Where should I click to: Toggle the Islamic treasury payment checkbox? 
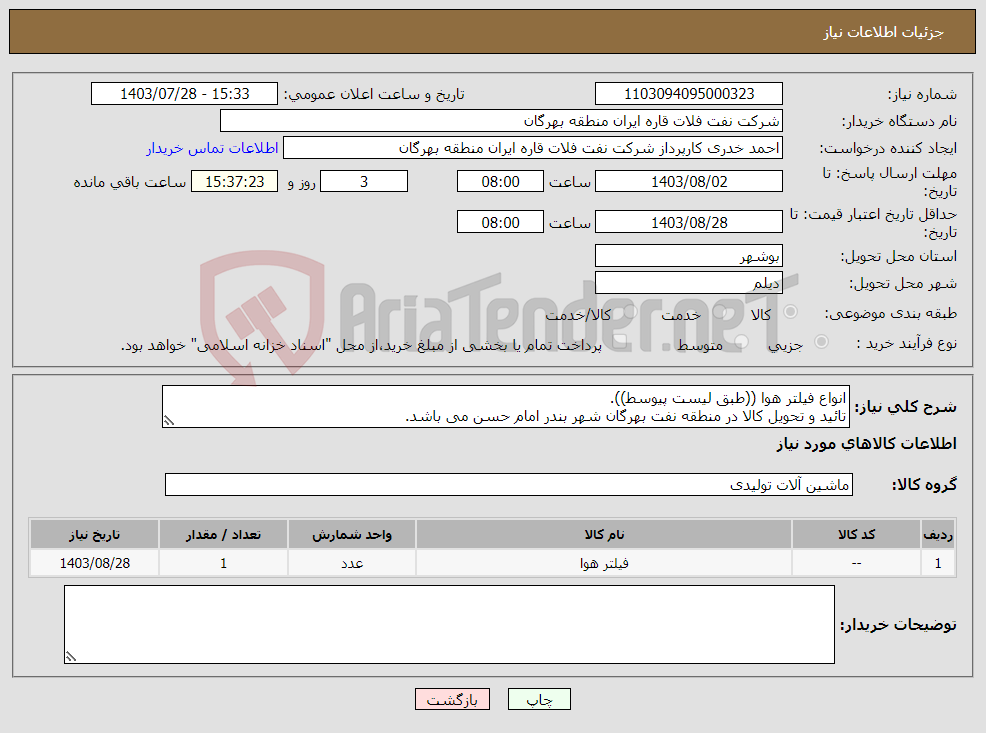coord(619,342)
